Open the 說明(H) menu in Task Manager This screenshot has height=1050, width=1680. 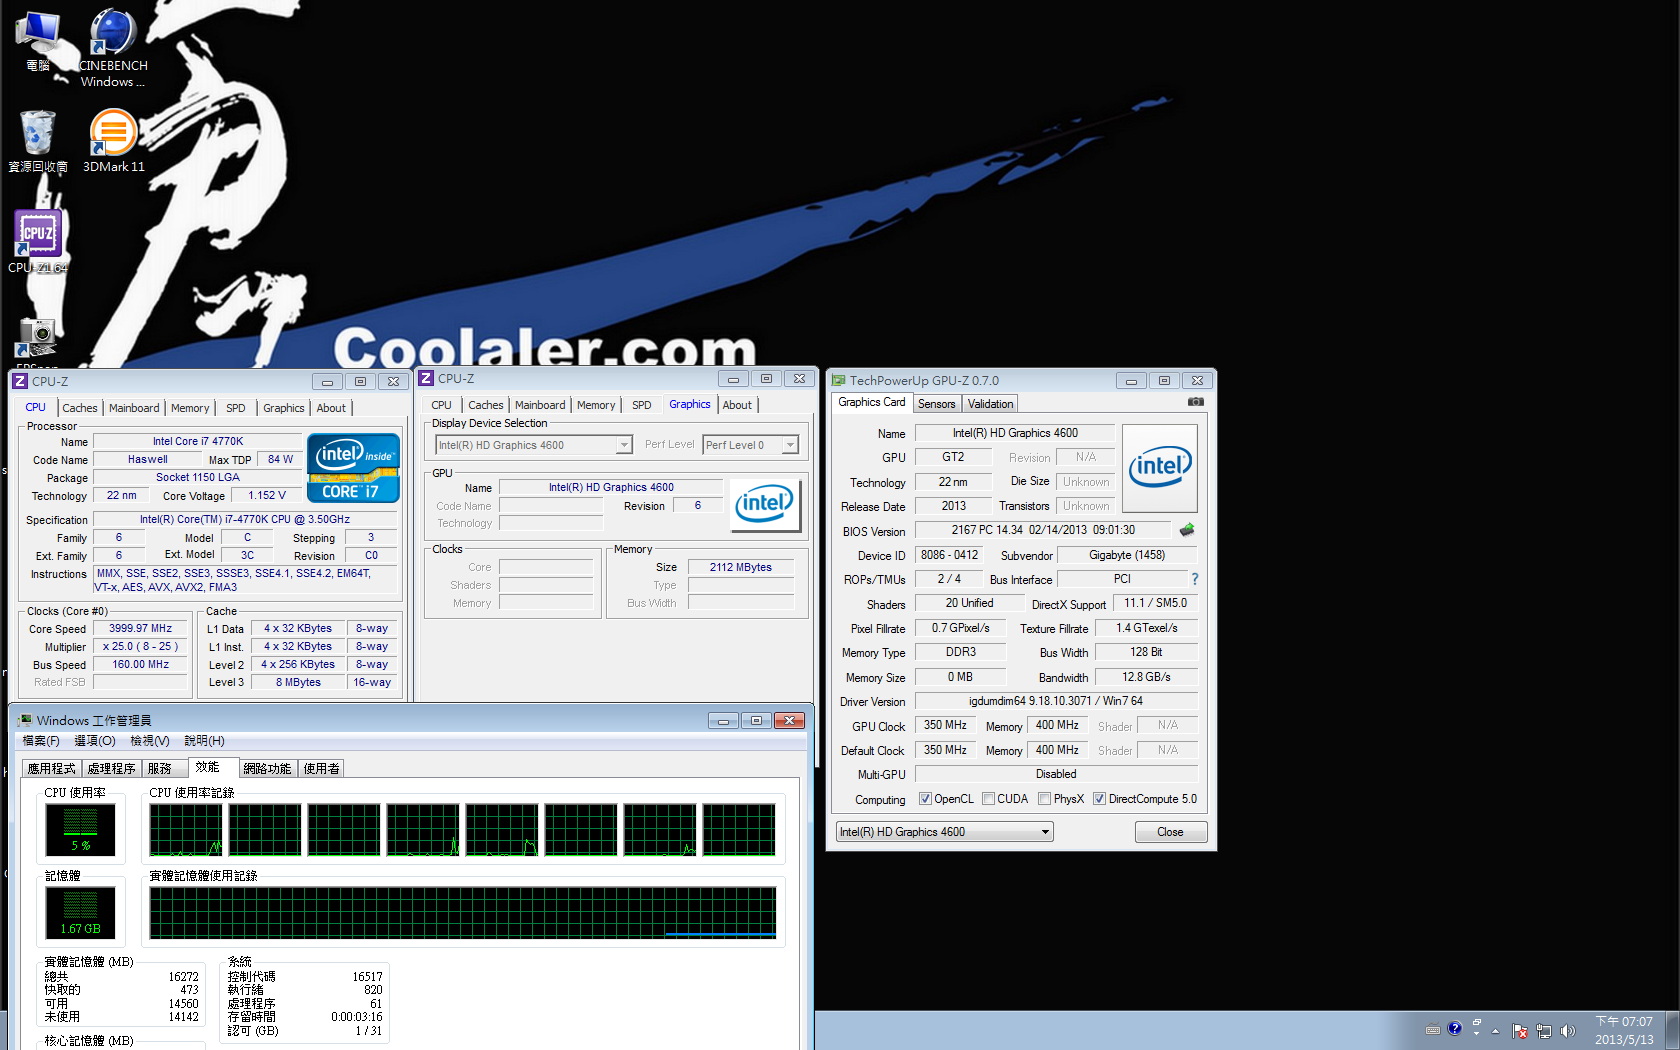coord(204,741)
